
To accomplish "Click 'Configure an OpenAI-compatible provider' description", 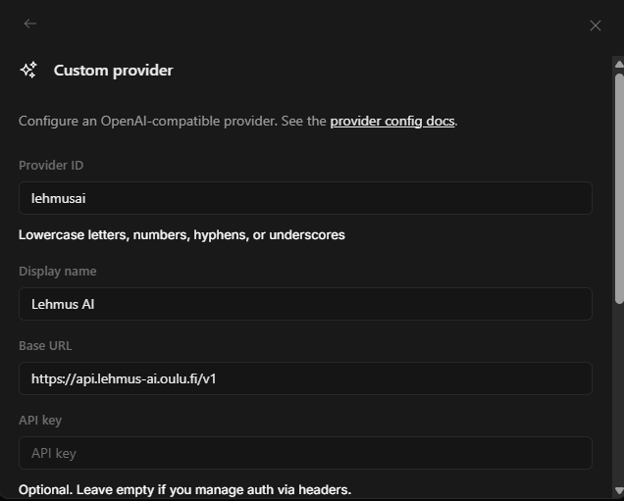I will click(x=238, y=121).
